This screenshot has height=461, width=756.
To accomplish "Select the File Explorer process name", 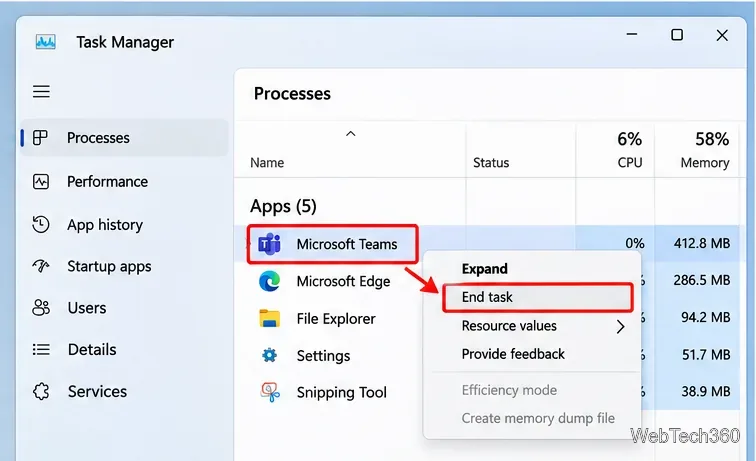I will coord(336,319).
